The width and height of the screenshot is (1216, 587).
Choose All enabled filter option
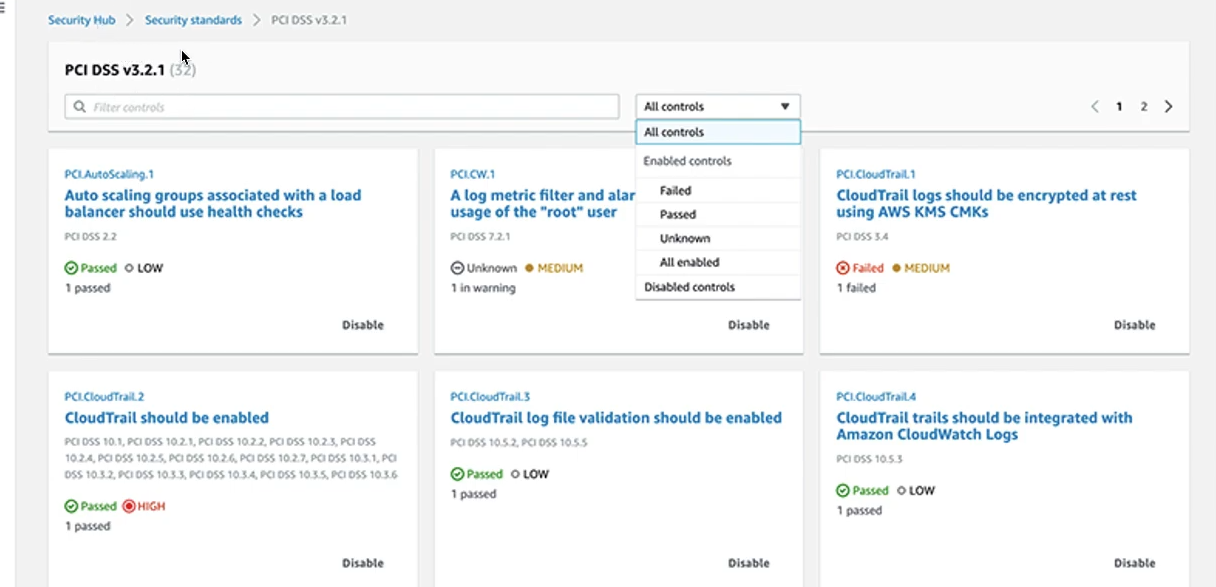coord(689,262)
